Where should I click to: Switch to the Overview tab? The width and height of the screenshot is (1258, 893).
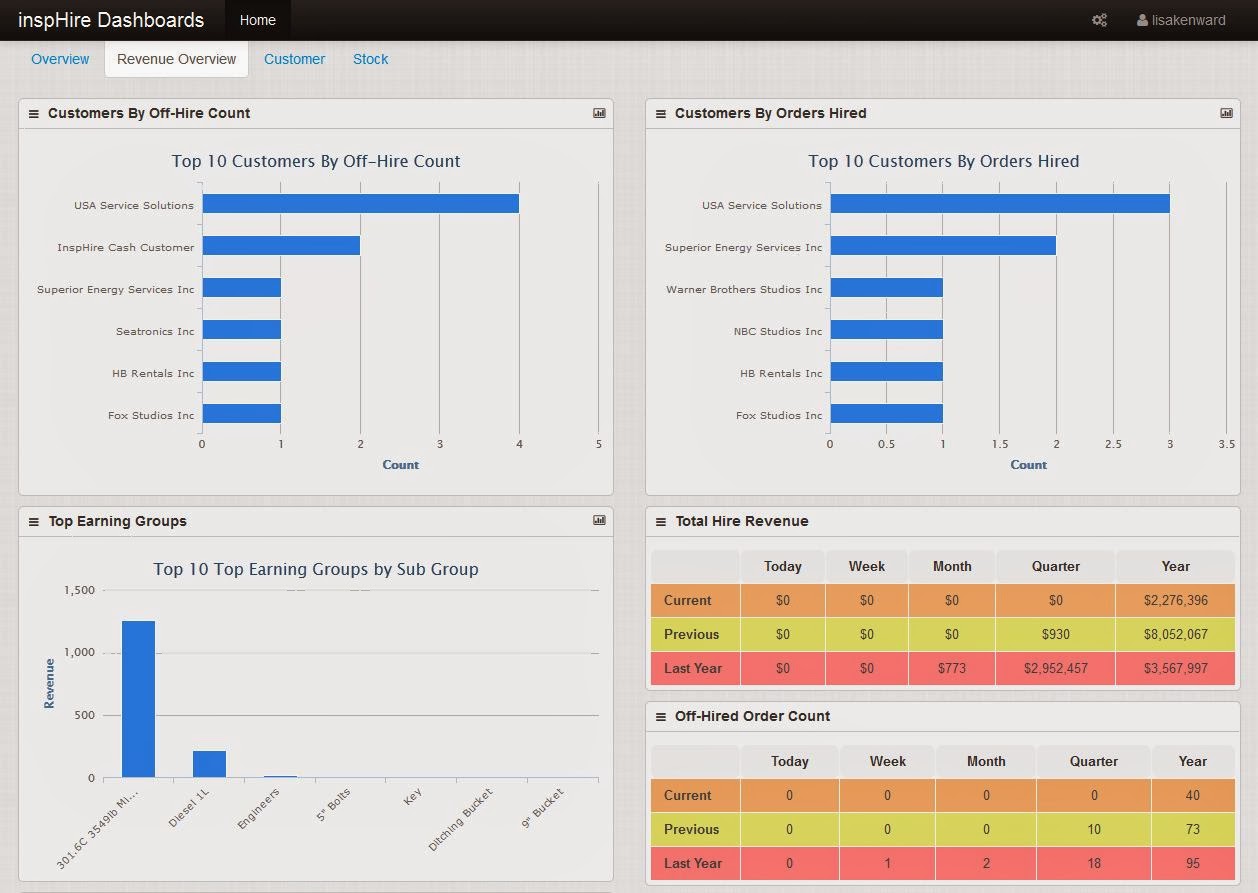(x=60, y=59)
